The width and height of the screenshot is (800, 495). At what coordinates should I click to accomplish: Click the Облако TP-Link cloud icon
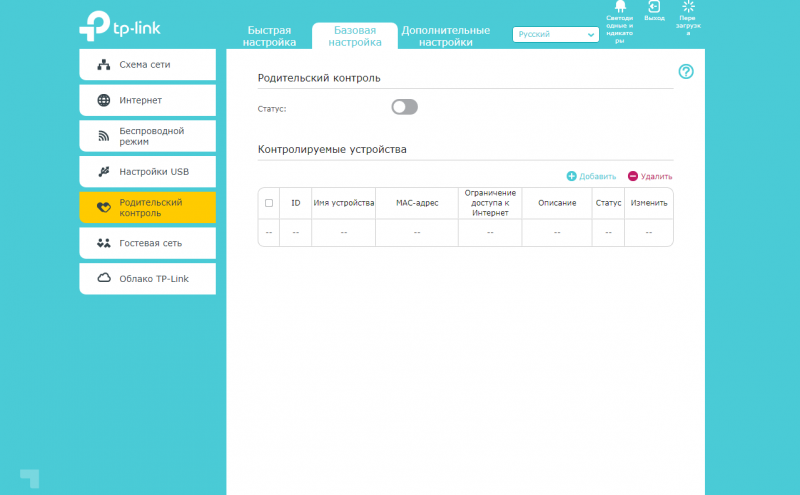click(104, 278)
